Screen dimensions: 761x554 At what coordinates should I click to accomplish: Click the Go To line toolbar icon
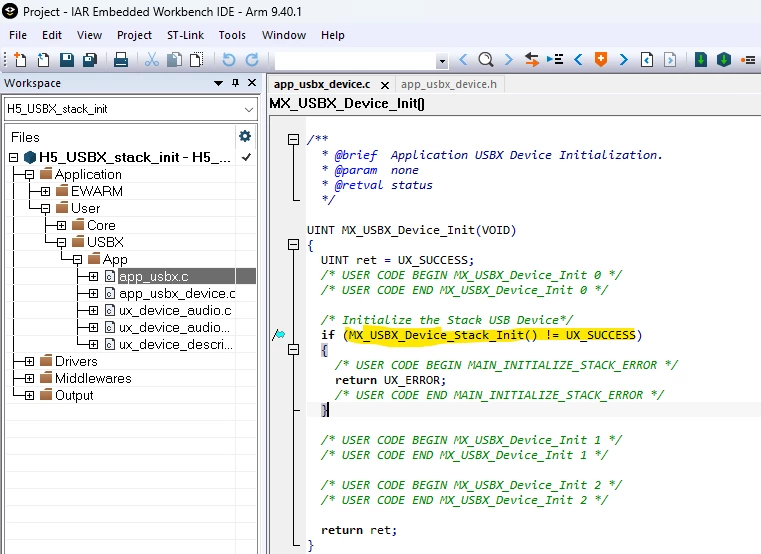pos(555,59)
